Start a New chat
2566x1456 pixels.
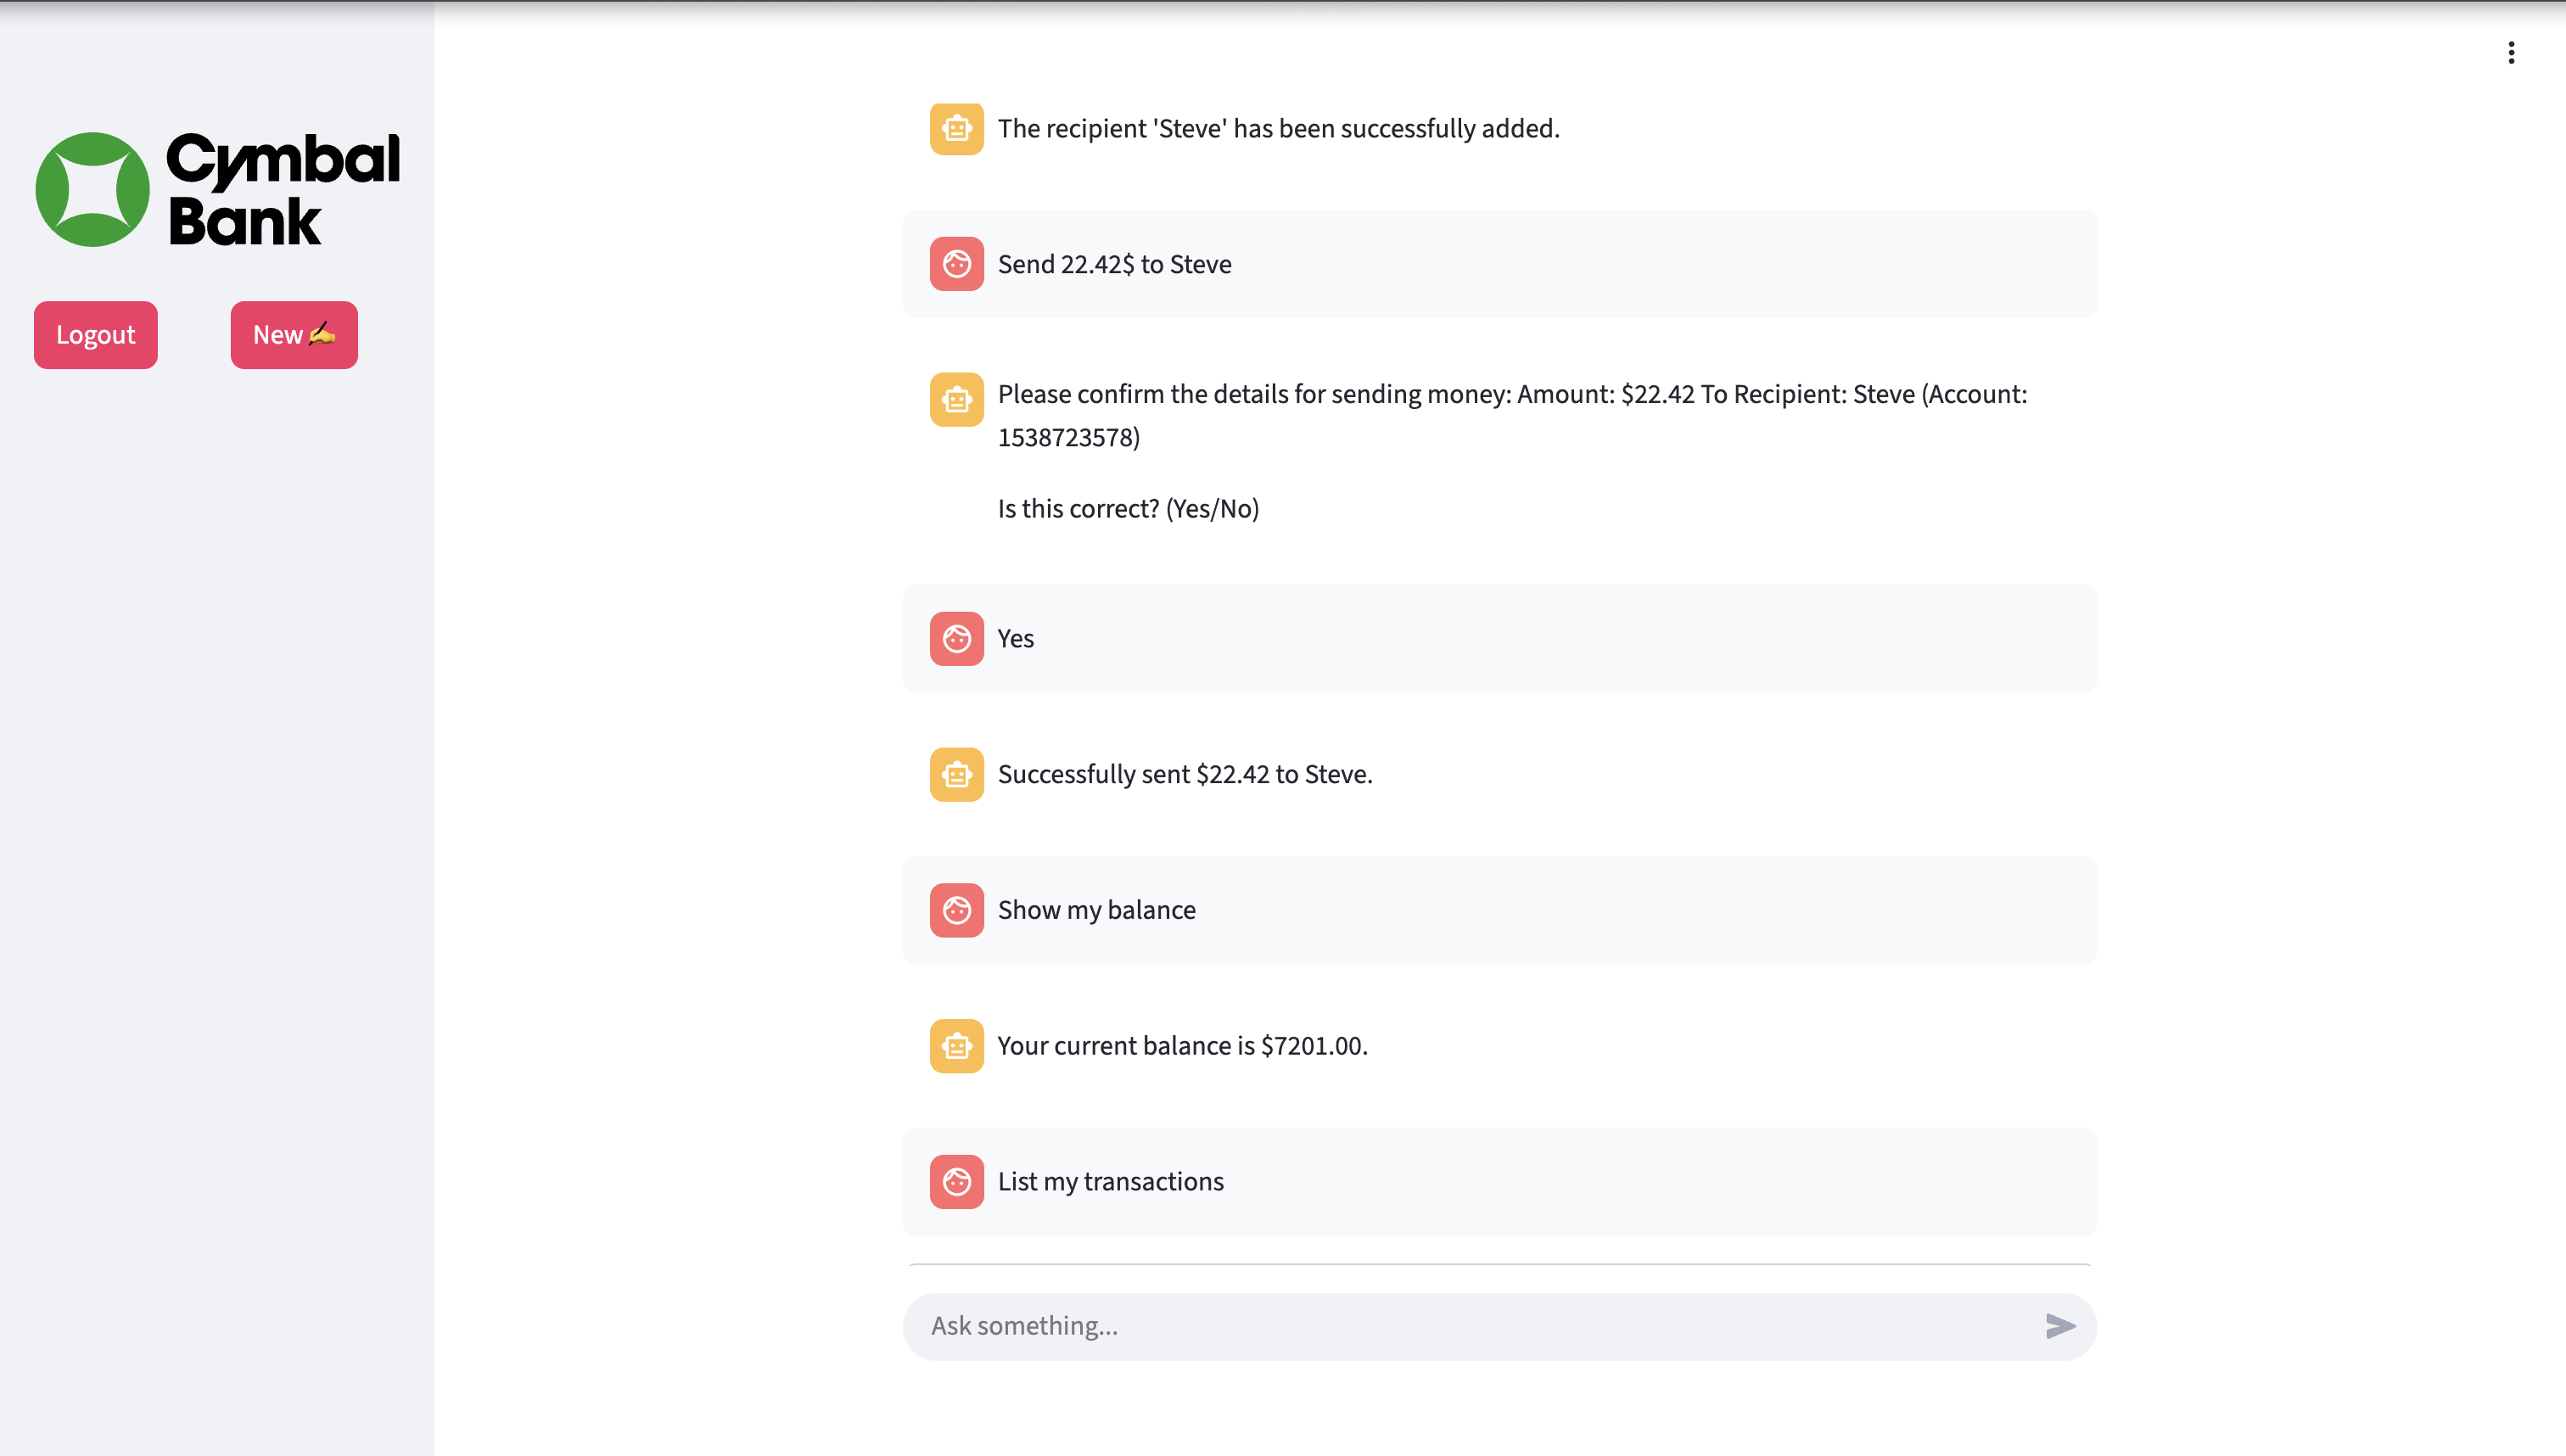point(293,335)
